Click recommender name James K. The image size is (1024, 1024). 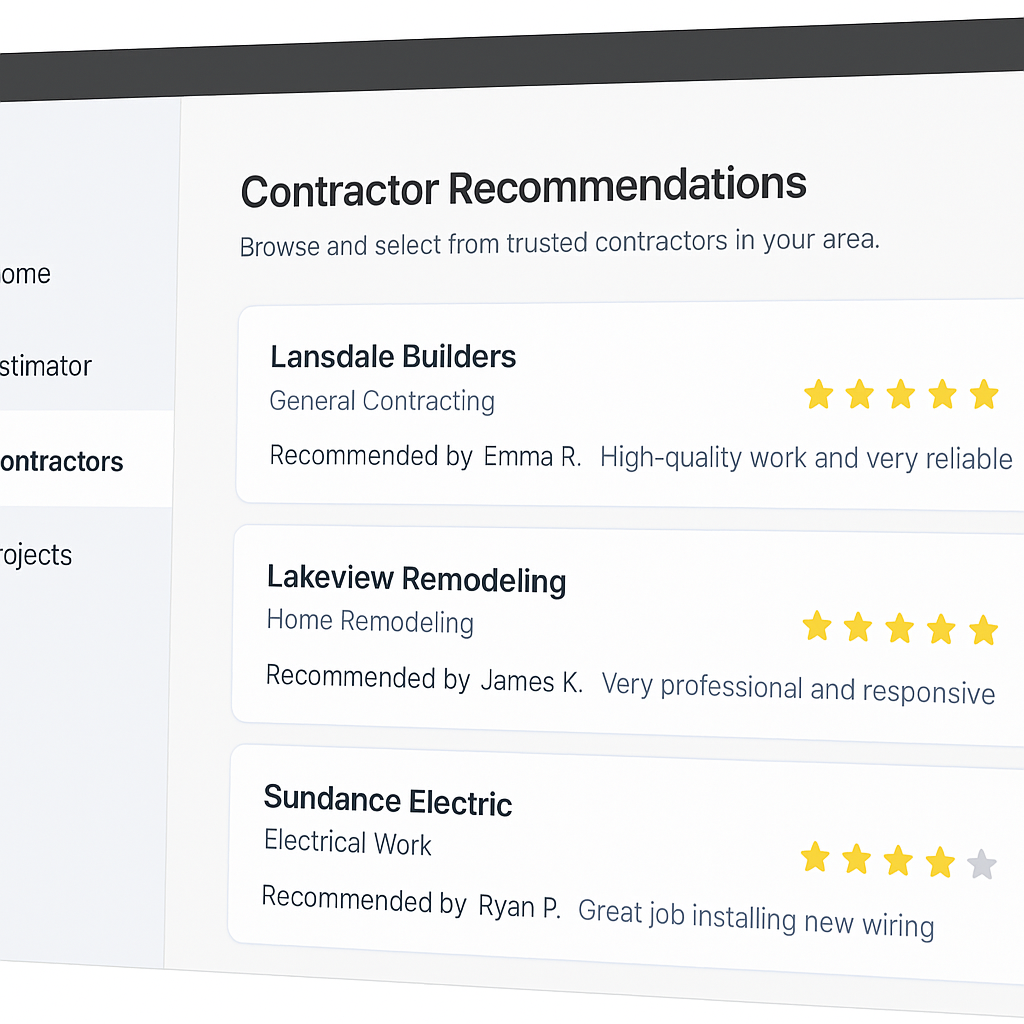pyautogui.click(x=531, y=682)
